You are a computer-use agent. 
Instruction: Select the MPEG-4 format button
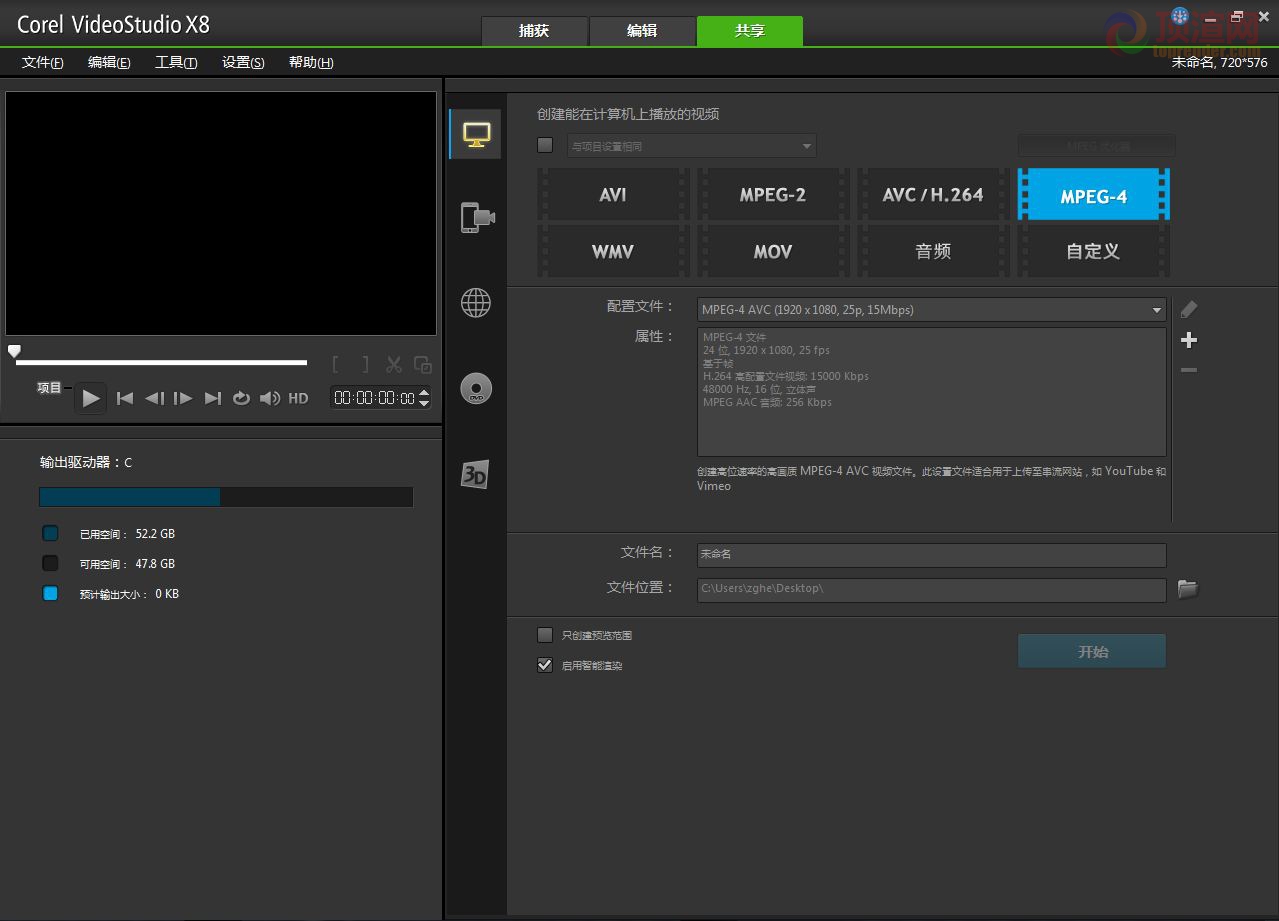1094,195
